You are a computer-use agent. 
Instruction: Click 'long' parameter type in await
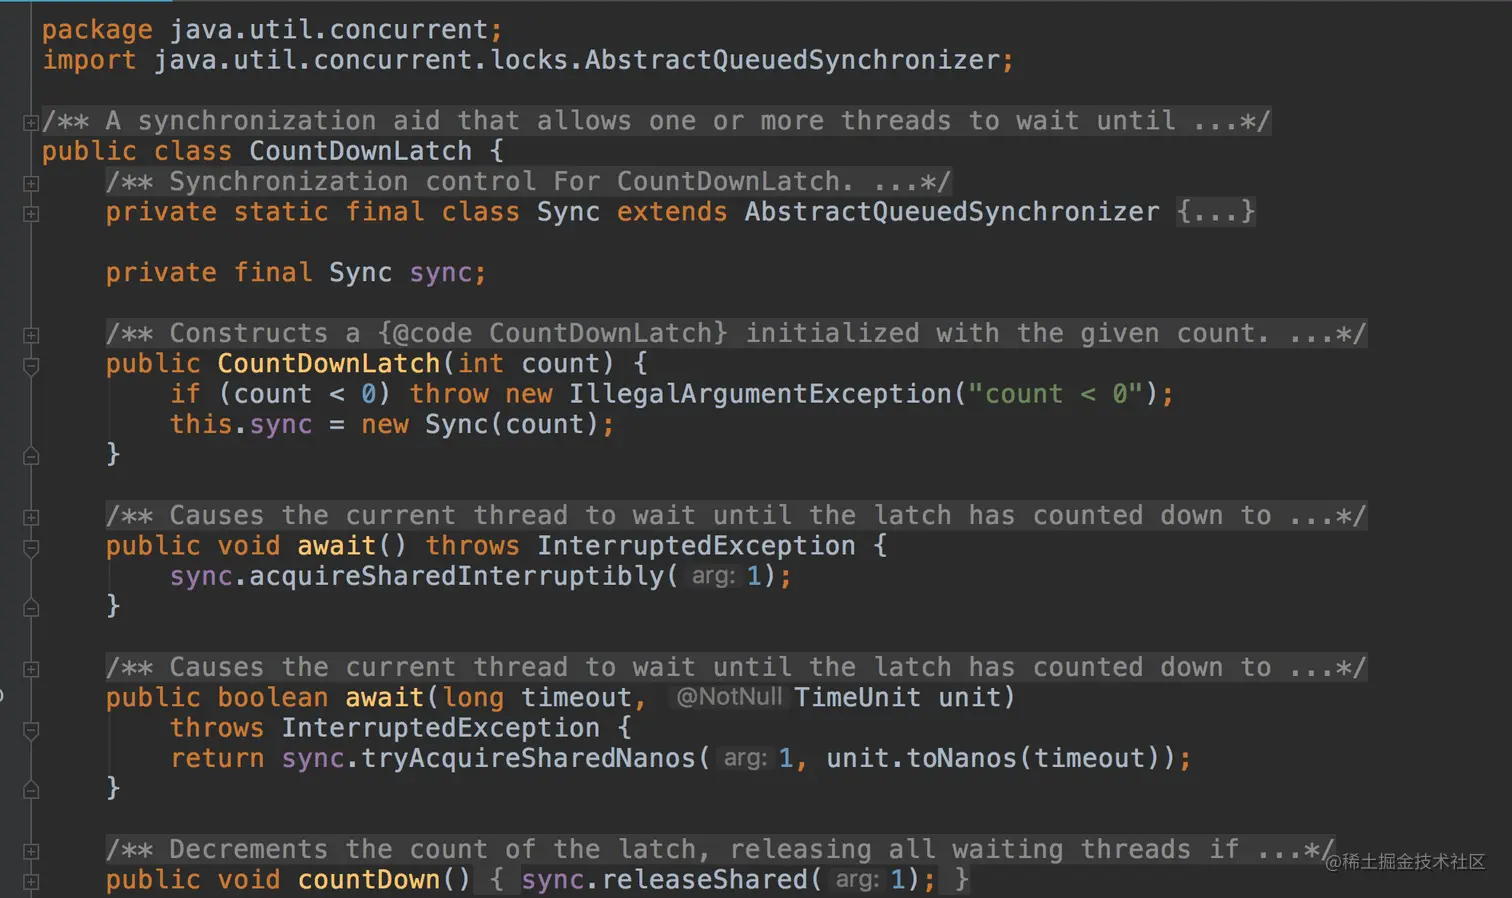(x=473, y=698)
